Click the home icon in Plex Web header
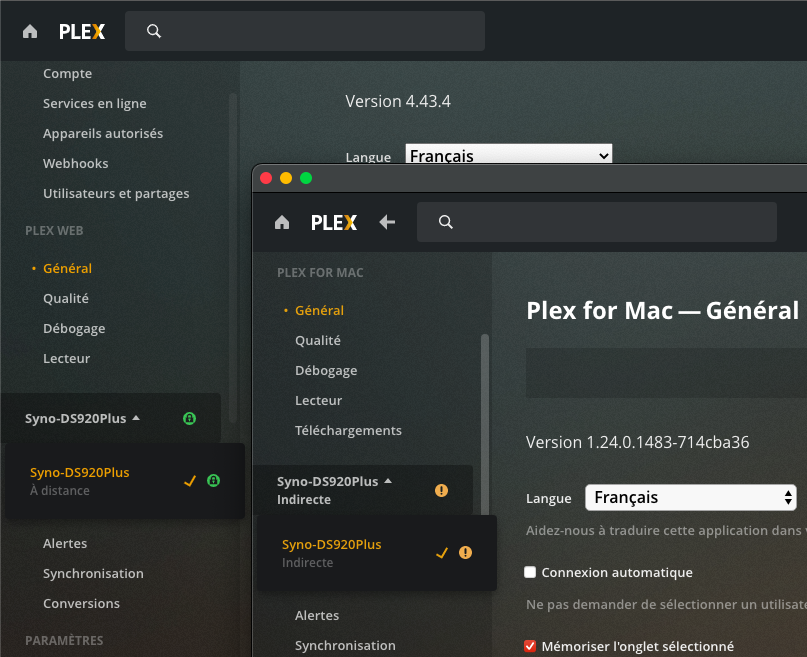807x657 pixels. tap(30, 31)
